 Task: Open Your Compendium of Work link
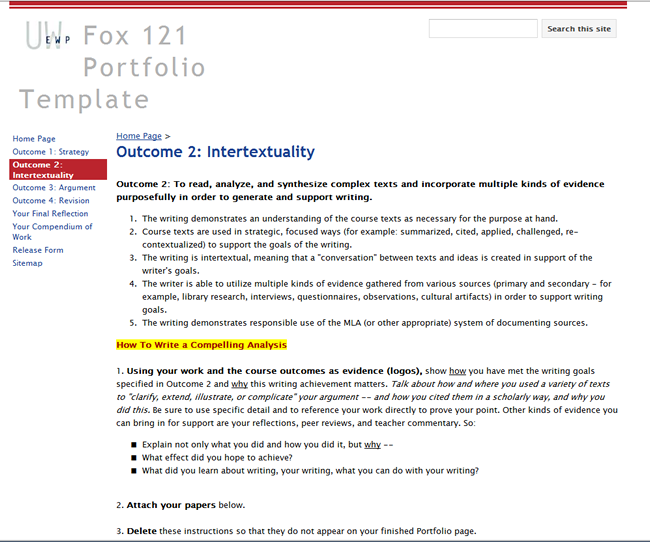click(x=52, y=231)
